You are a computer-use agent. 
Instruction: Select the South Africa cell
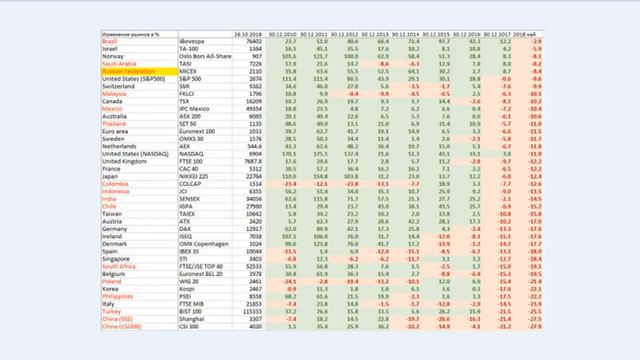pyautogui.click(x=140, y=266)
